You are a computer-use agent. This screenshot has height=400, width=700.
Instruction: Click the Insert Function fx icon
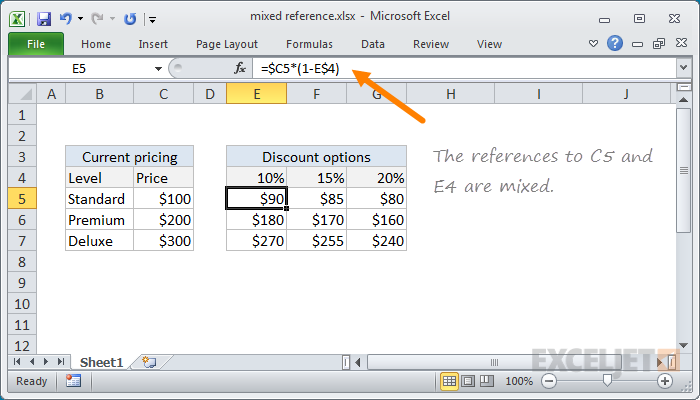(240, 68)
